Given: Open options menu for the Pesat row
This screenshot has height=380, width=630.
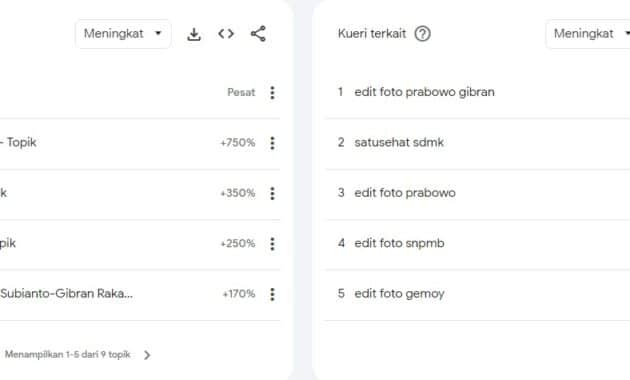Looking at the screenshot, I should point(272,92).
